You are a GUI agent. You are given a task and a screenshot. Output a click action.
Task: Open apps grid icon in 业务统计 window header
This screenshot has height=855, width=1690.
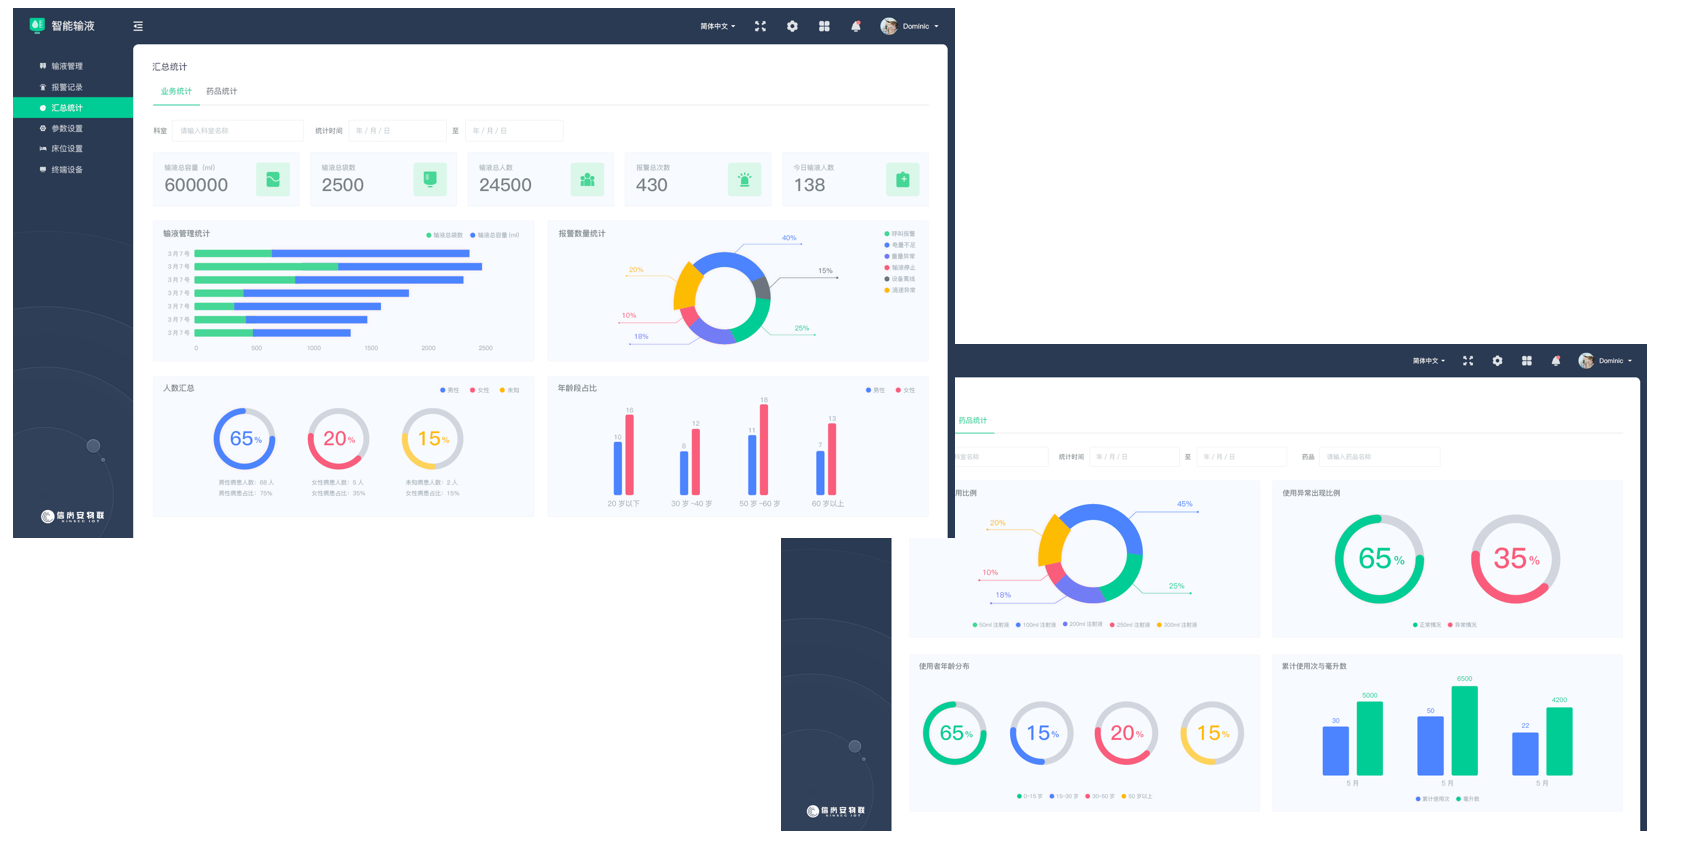tap(824, 26)
